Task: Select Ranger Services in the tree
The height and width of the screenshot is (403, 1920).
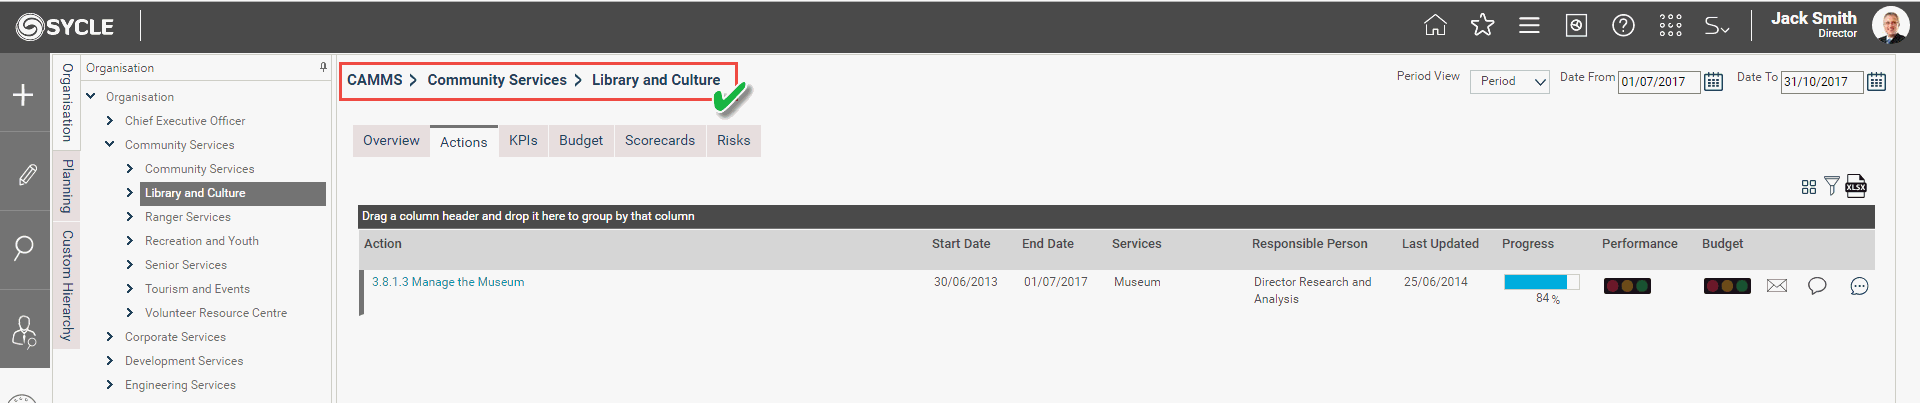Action: [x=188, y=217]
